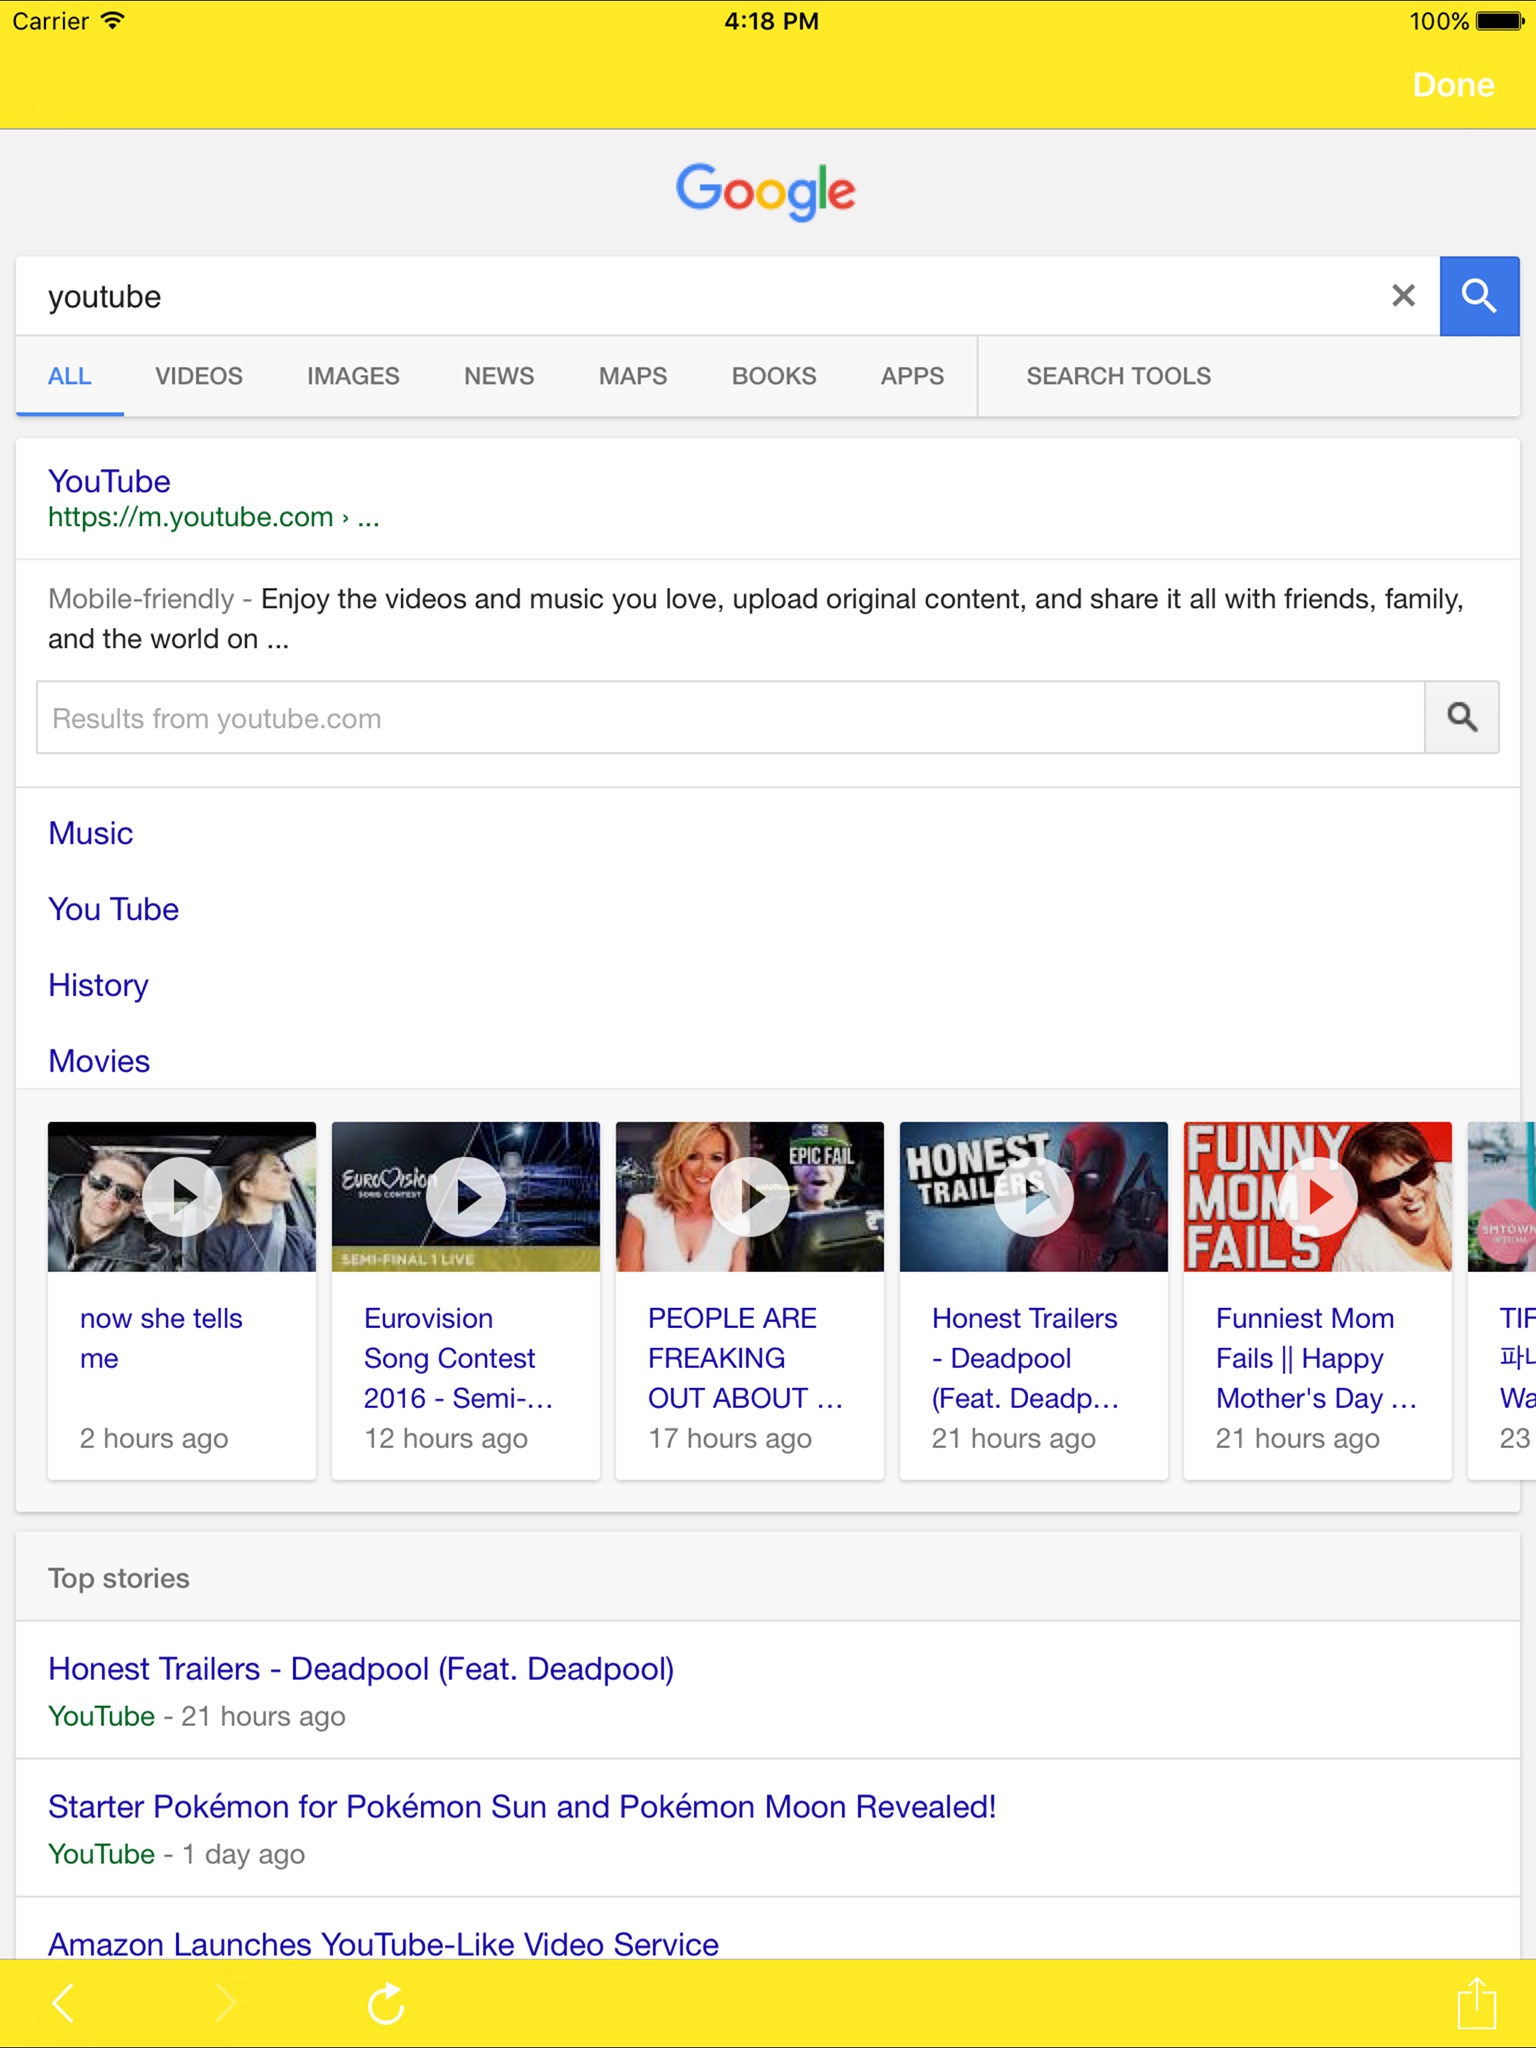Play the Funny Mom Fails video
Screen dimensions: 1536x2048
1318,1197
